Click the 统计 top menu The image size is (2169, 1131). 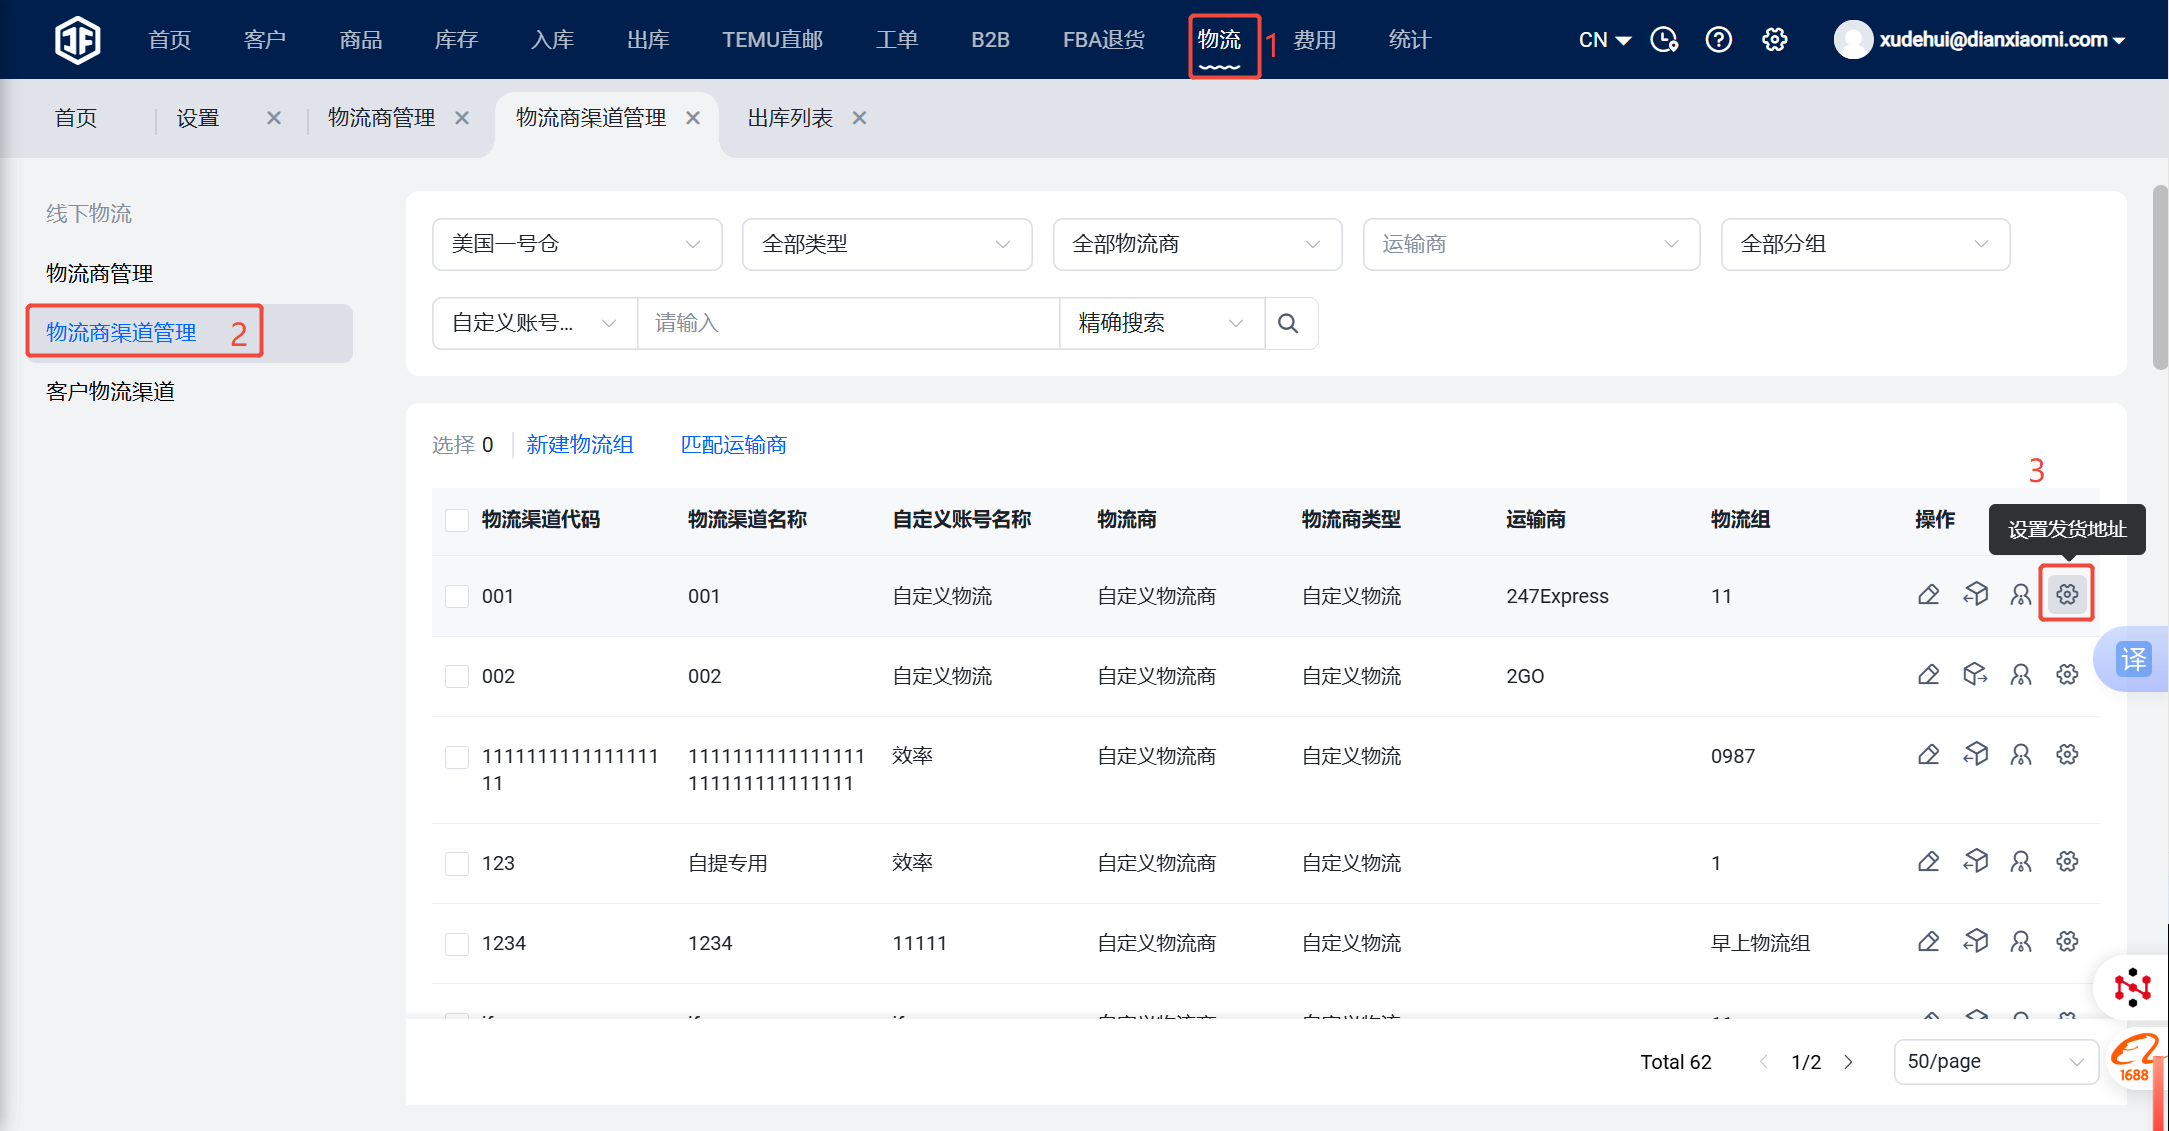coord(1410,40)
